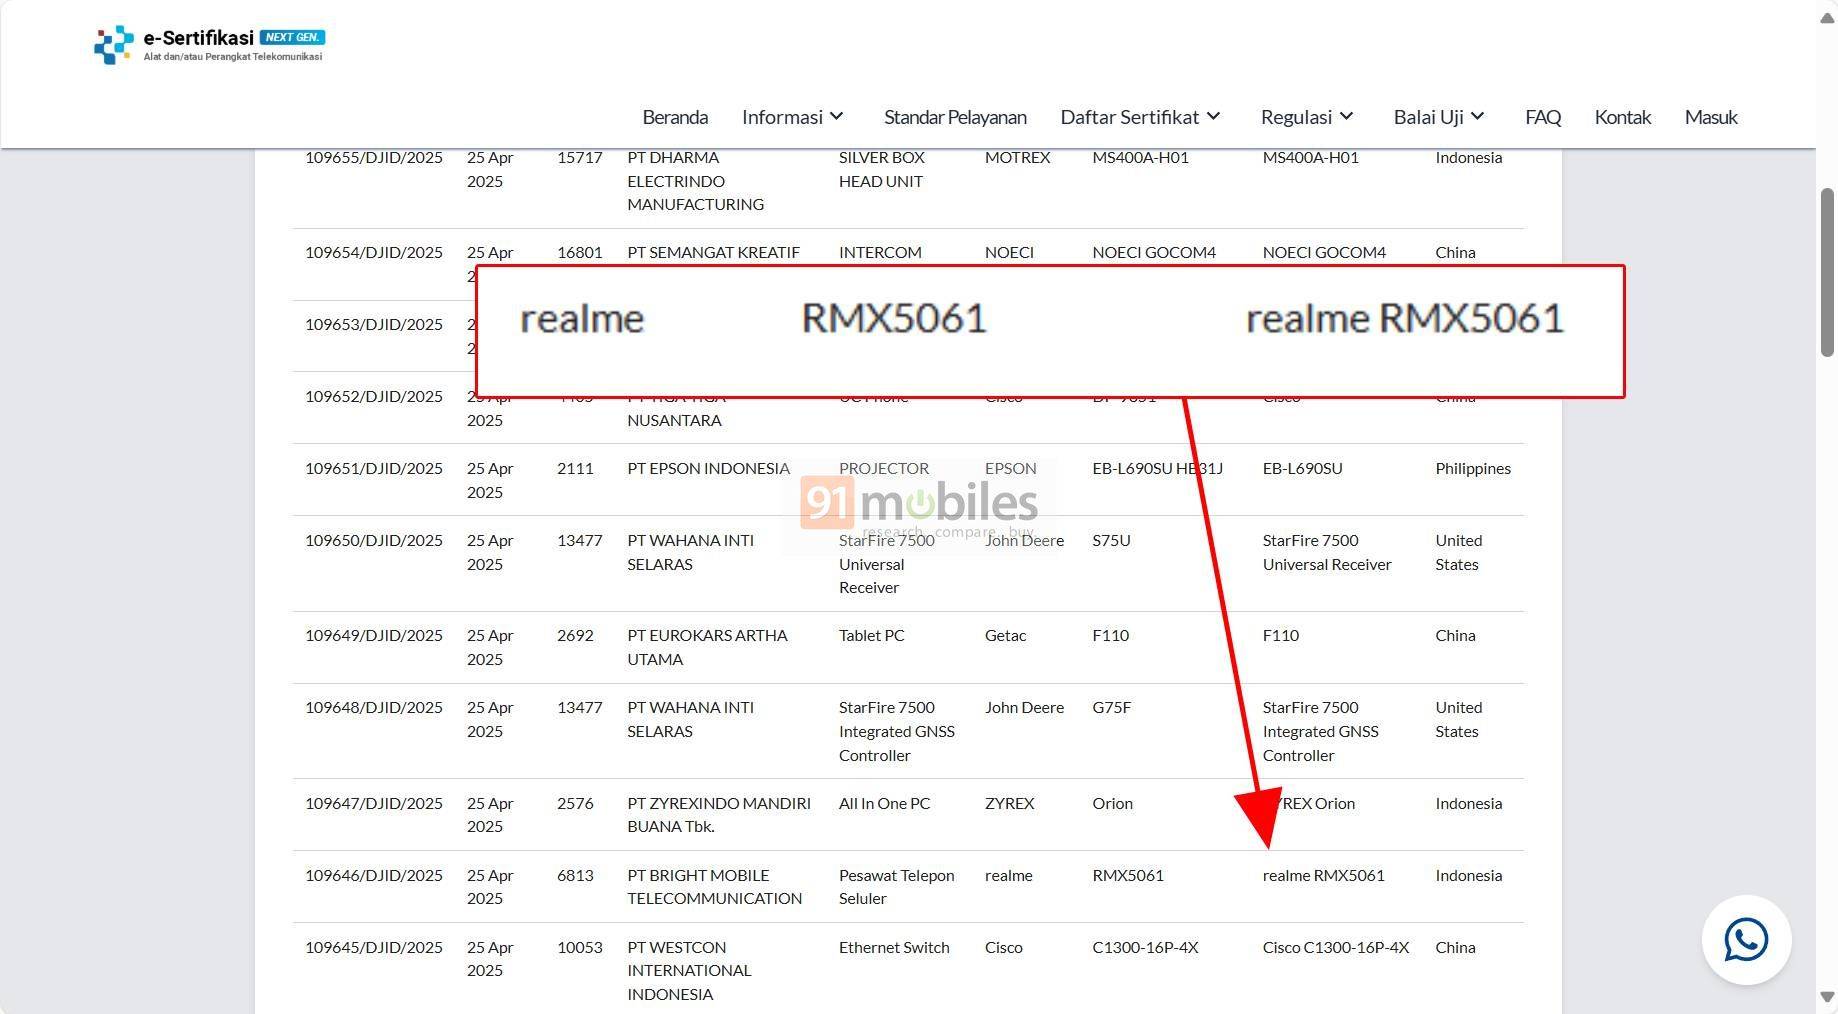Click realme RMX5061 product name cell
This screenshot has width=1838, height=1014.
click(x=1323, y=875)
